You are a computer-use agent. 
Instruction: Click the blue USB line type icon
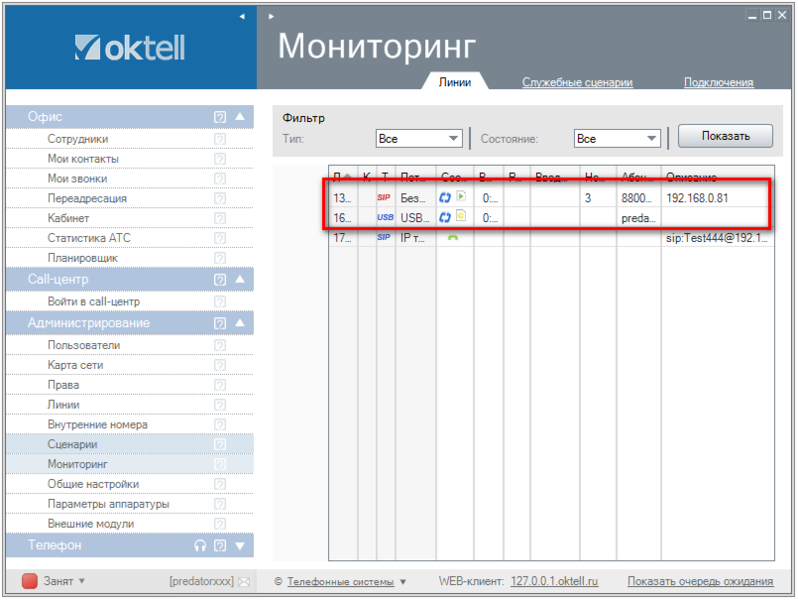point(384,217)
